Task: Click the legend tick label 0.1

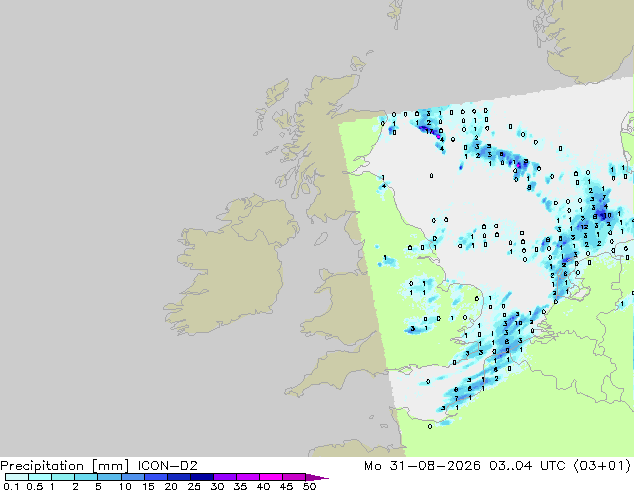Action: [11, 486]
